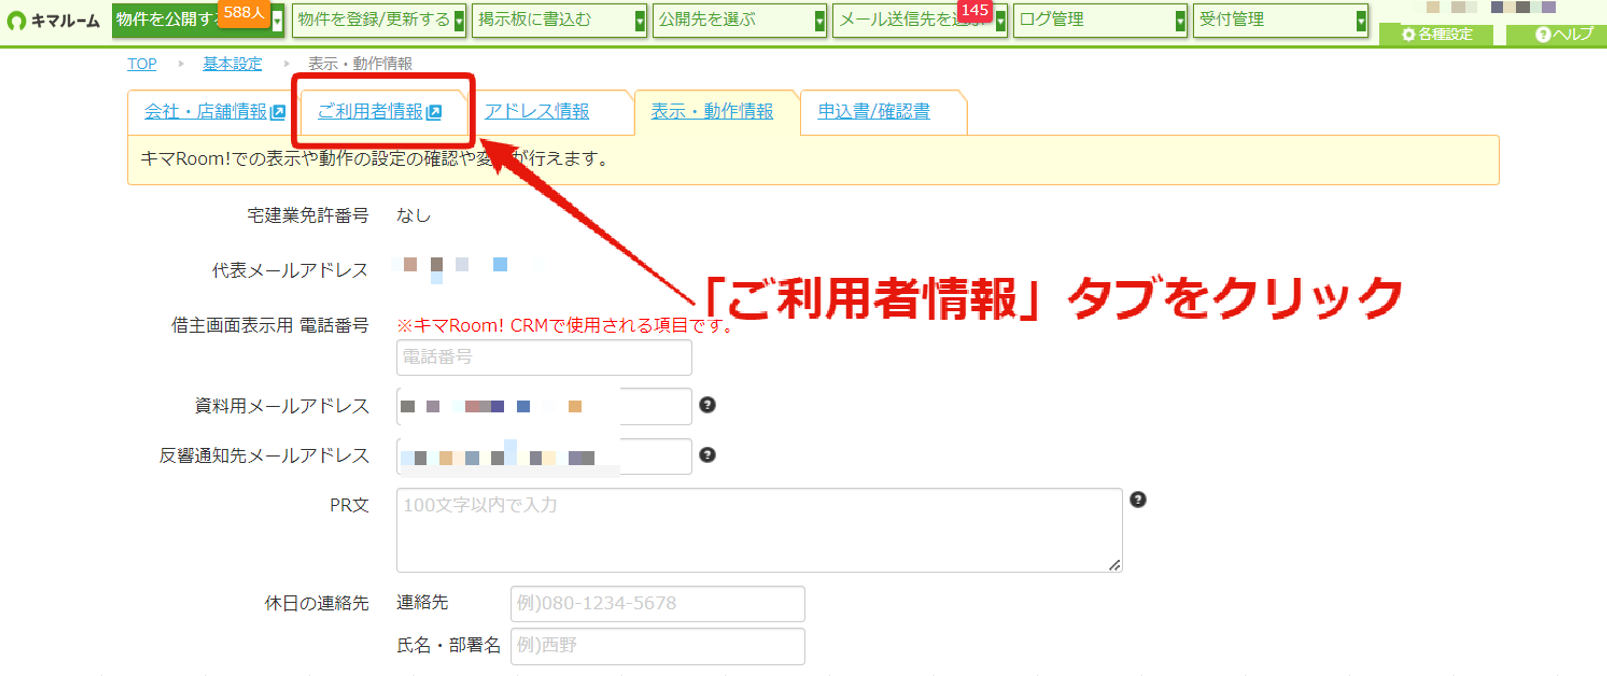Focus the 氏名・部署名 input field

coord(657,646)
